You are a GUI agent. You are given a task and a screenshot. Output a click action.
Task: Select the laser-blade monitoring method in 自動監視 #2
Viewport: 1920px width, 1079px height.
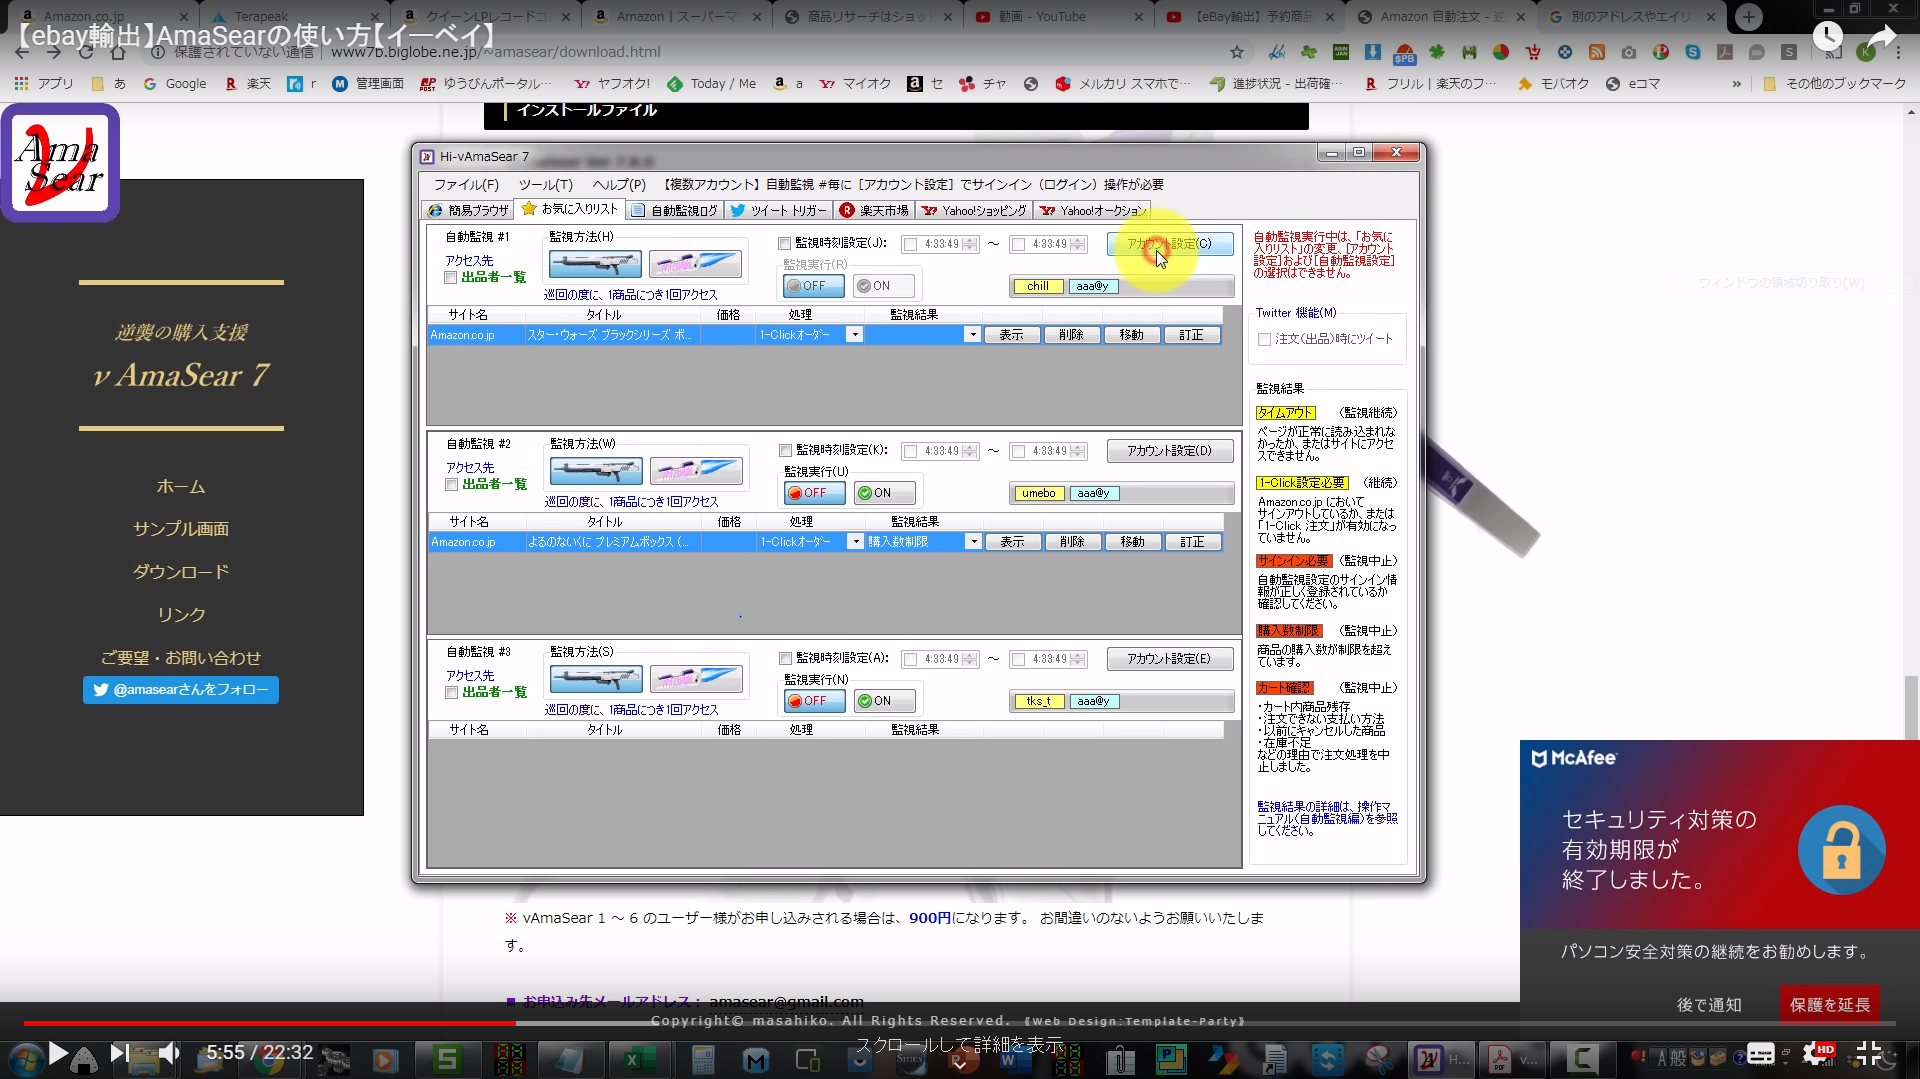coord(696,471)
